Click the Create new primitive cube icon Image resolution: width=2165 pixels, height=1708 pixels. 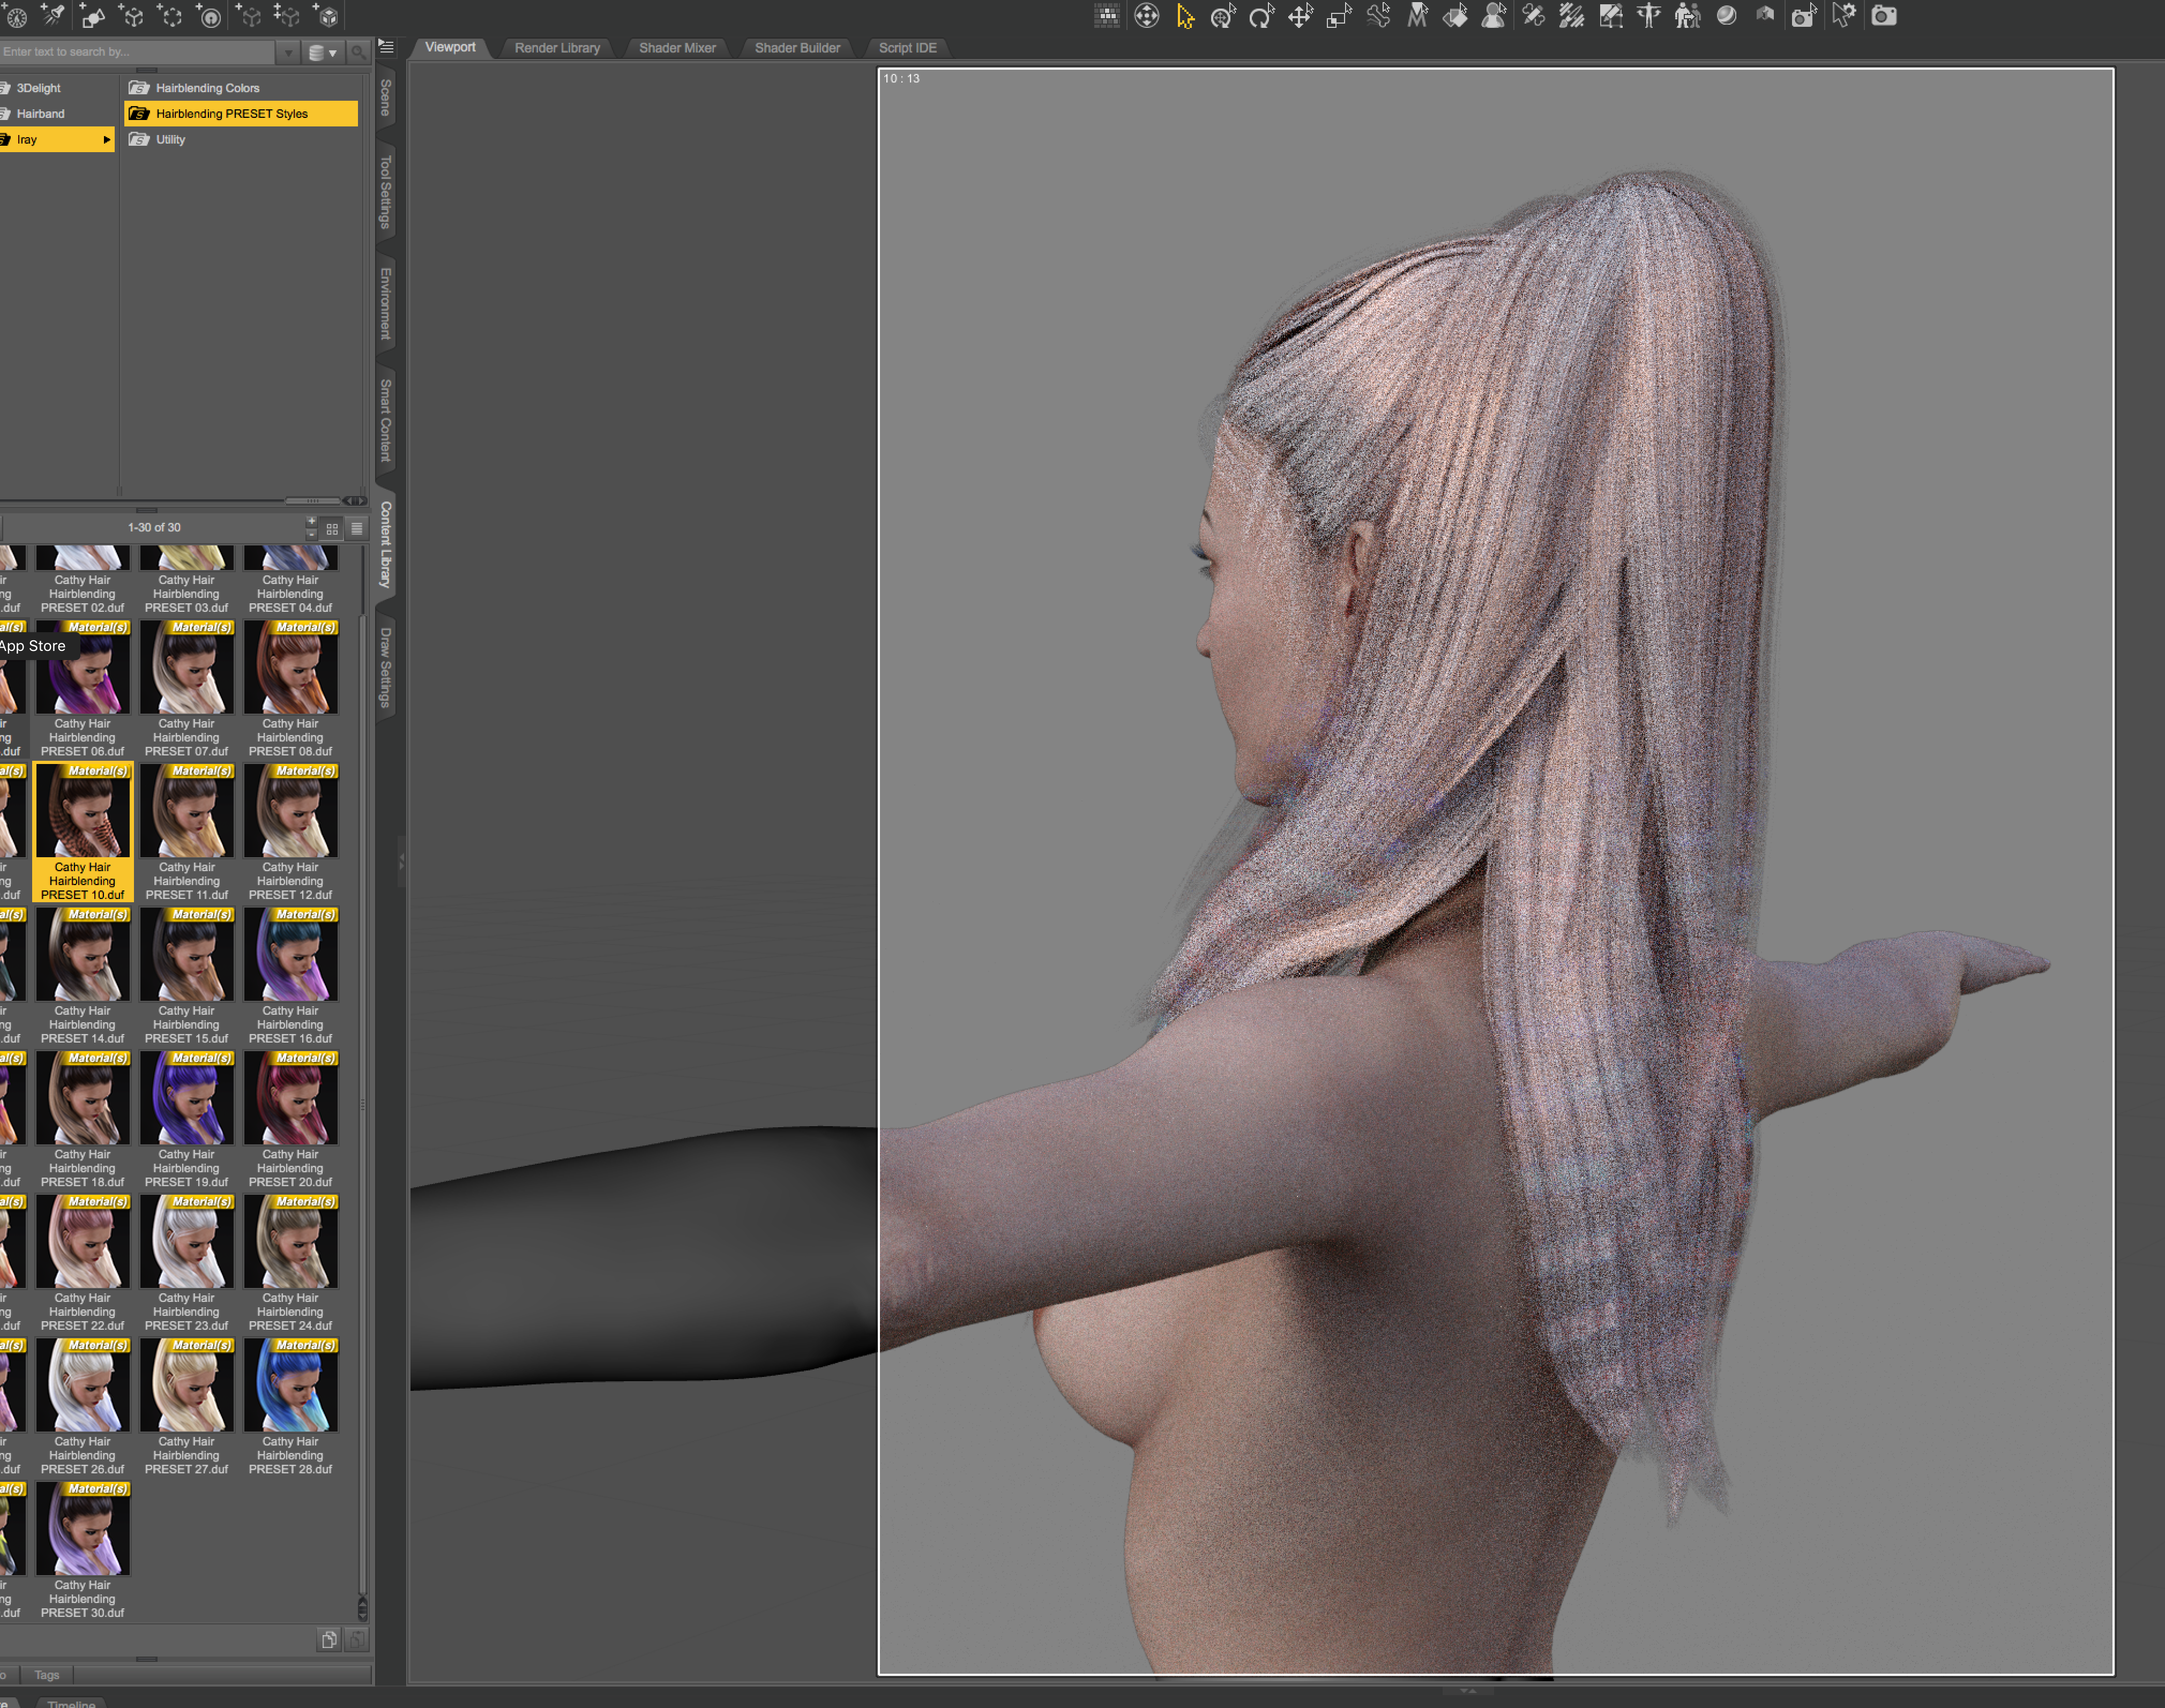point(328,16)
